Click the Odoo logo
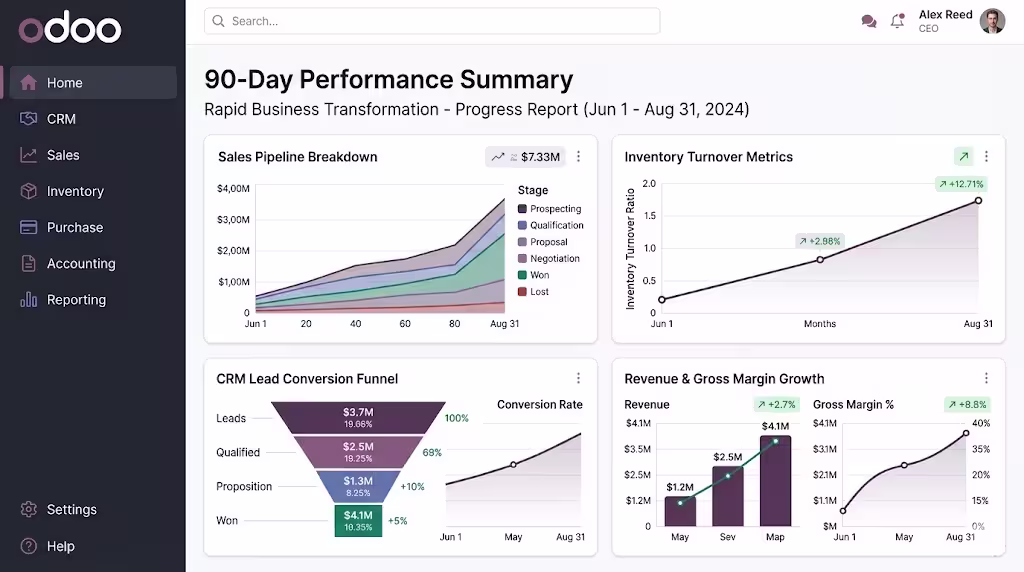 click(x=69, y=28)
